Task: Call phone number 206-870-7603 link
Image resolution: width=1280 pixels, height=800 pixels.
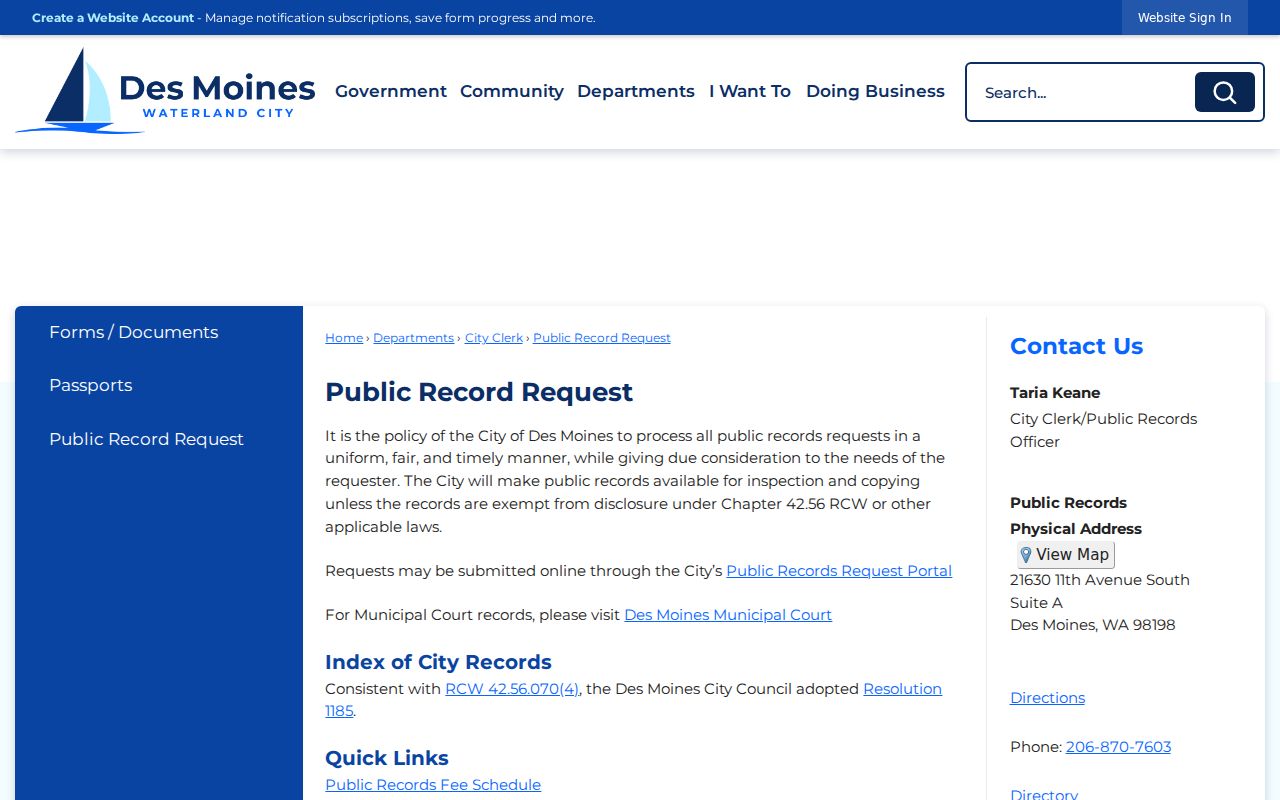Action: 1118,747
